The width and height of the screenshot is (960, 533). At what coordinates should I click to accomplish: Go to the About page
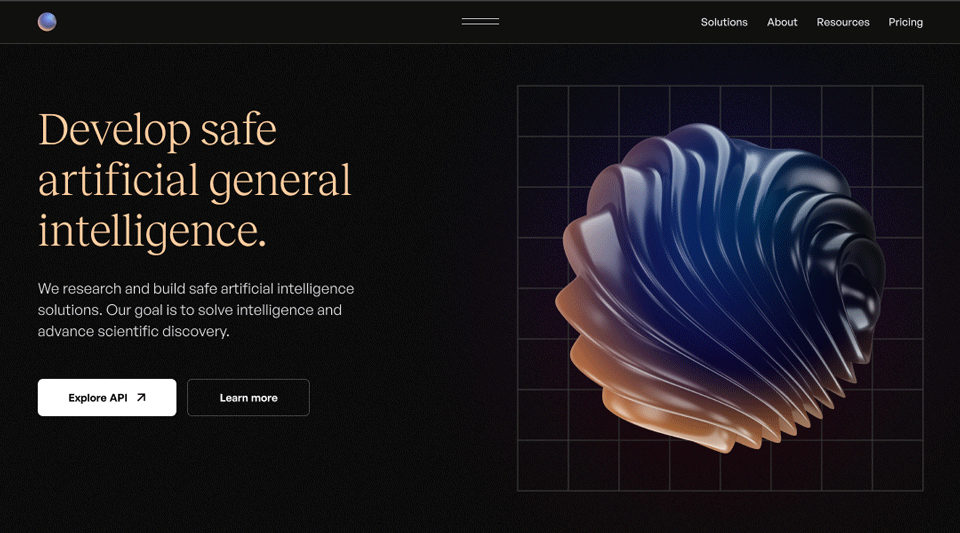pos(782,22)
